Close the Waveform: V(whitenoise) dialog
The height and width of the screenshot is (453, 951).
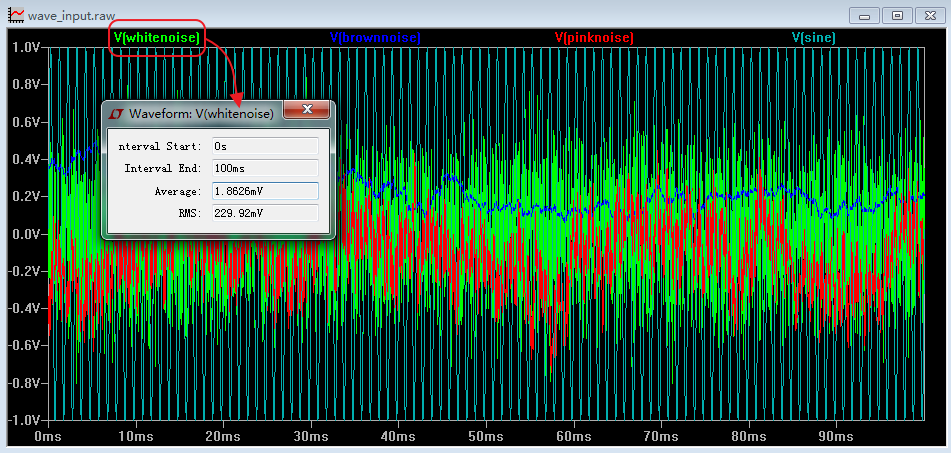point(307,110)
